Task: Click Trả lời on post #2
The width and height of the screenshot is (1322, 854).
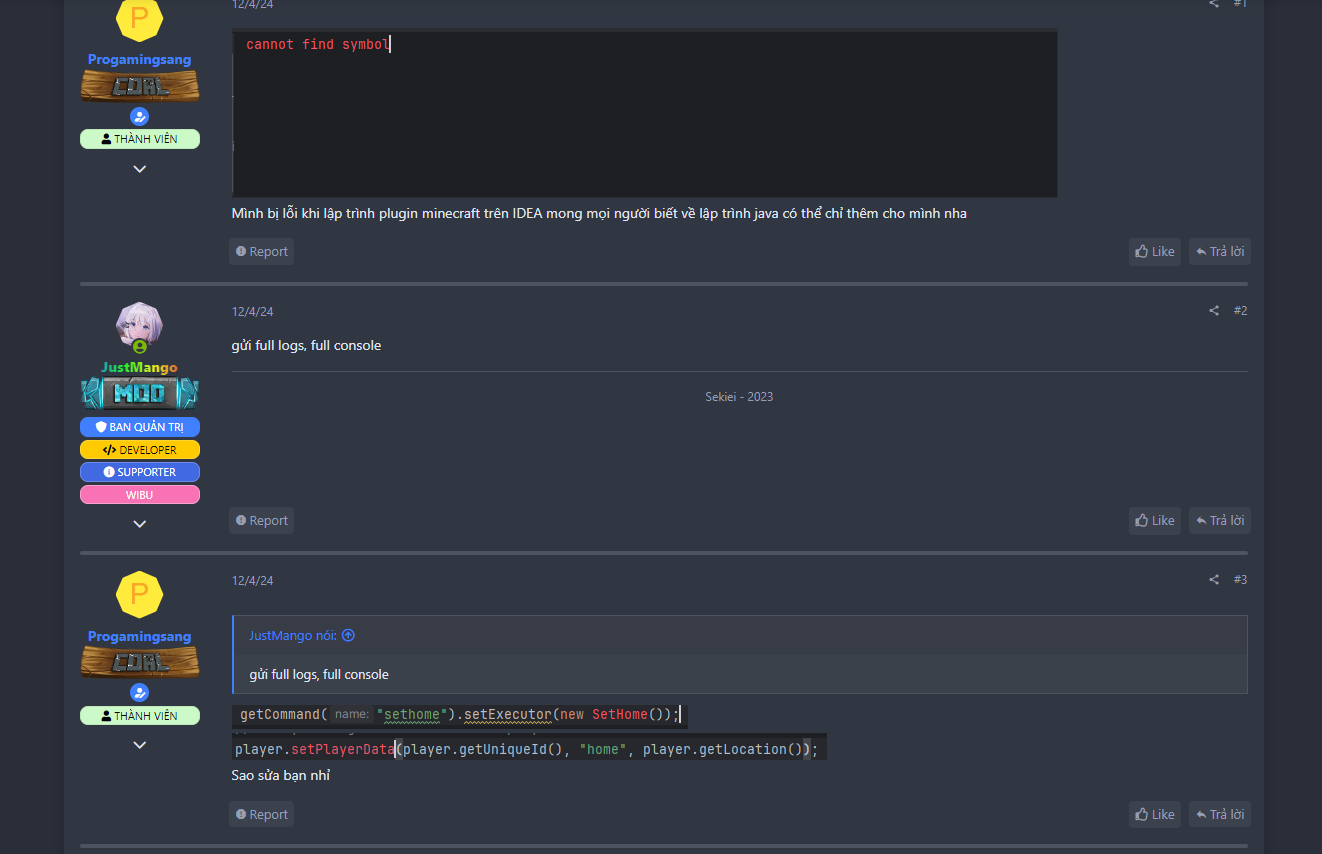Action: pos(1220,521)
